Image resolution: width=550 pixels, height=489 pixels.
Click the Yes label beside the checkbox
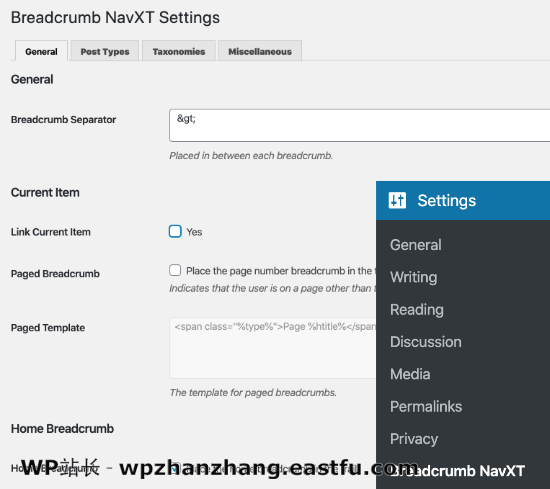(194, 232)
